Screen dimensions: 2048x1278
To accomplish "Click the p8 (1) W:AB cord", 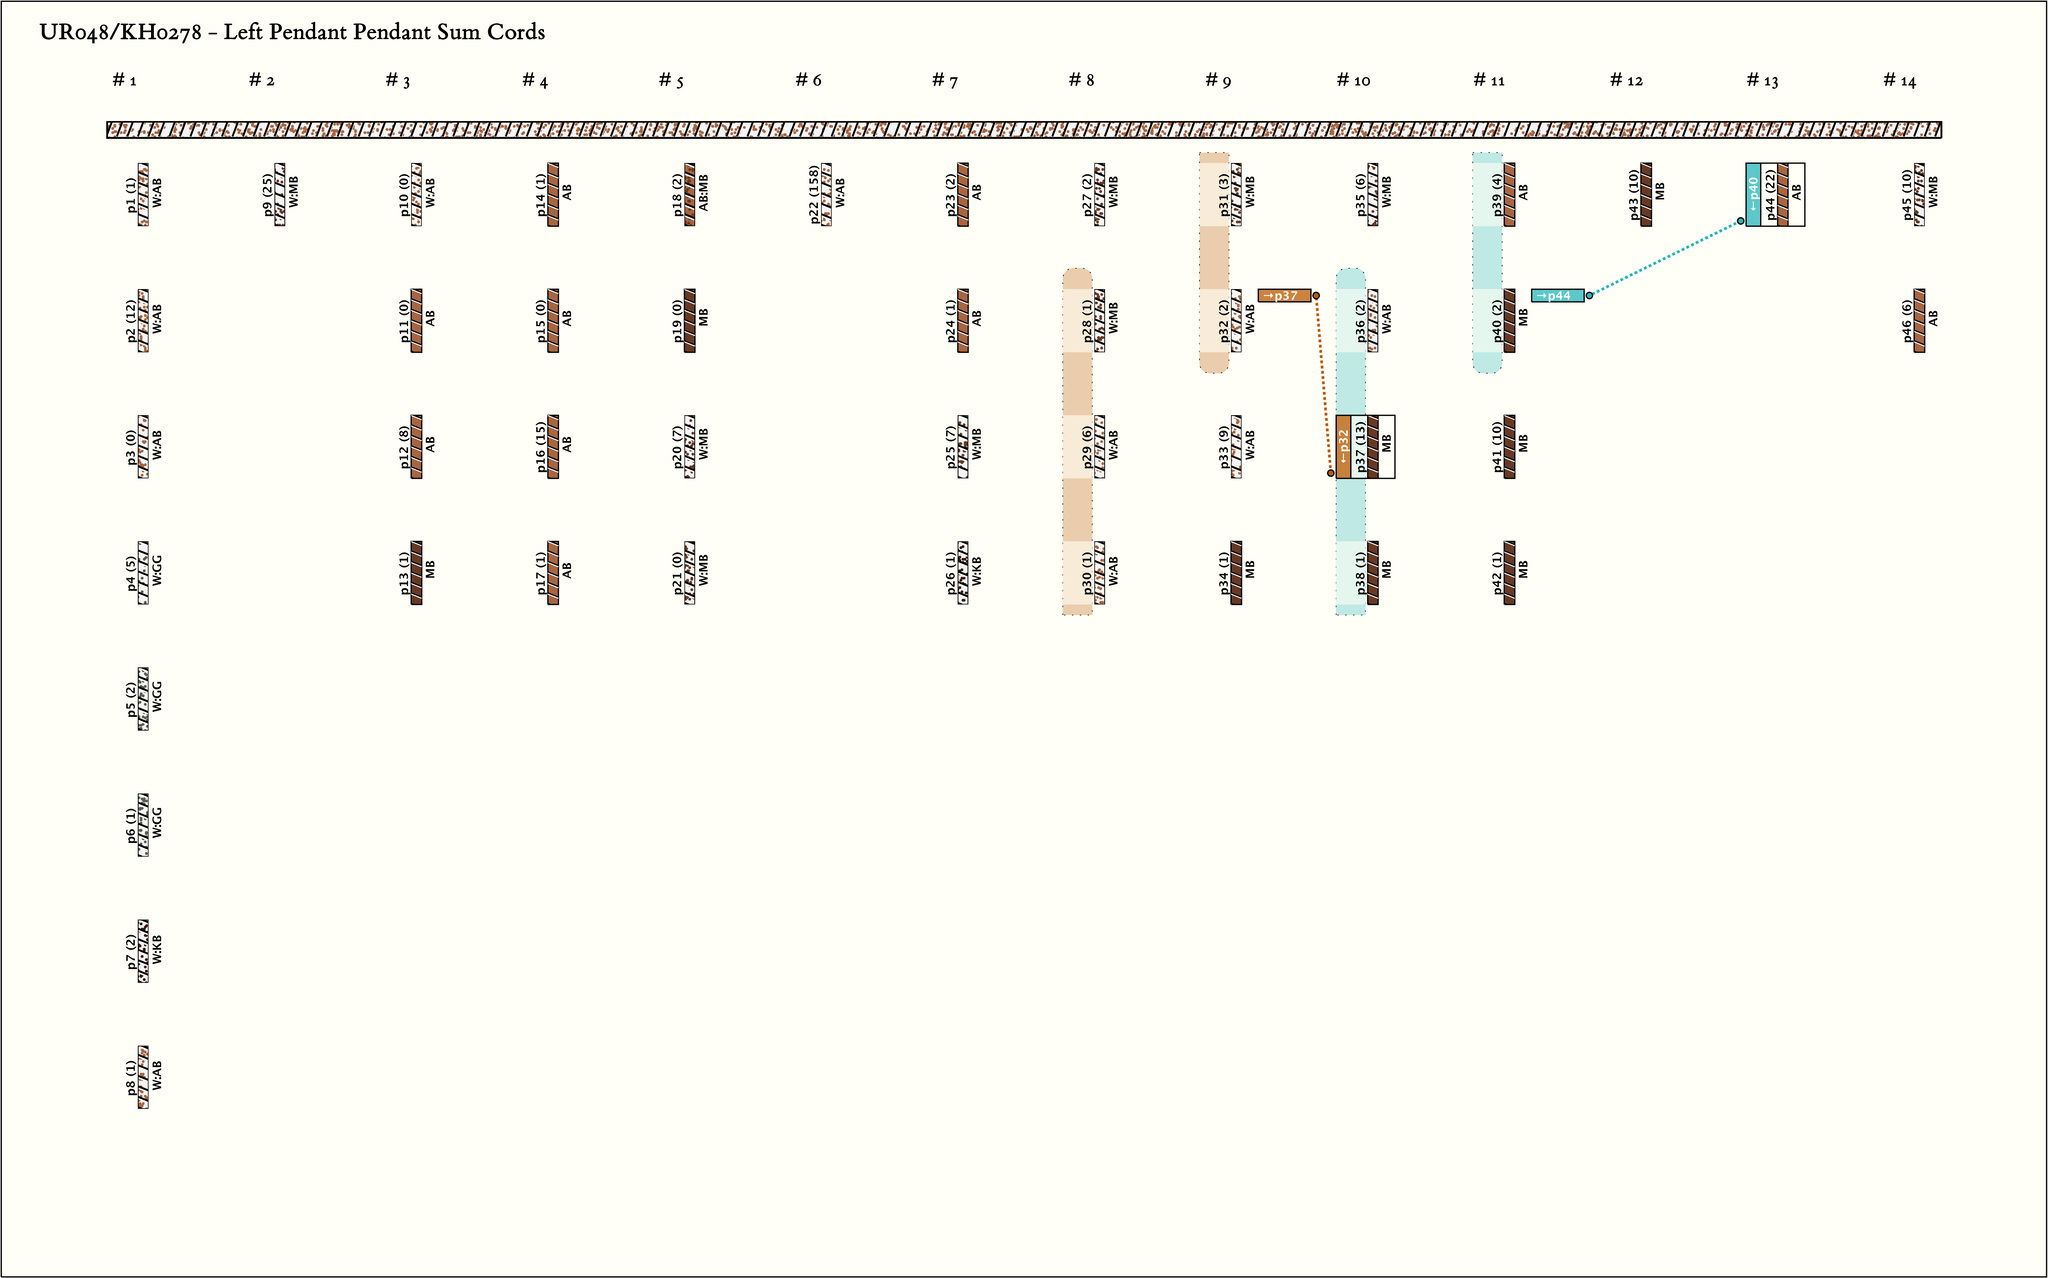I will (144, 1077).
